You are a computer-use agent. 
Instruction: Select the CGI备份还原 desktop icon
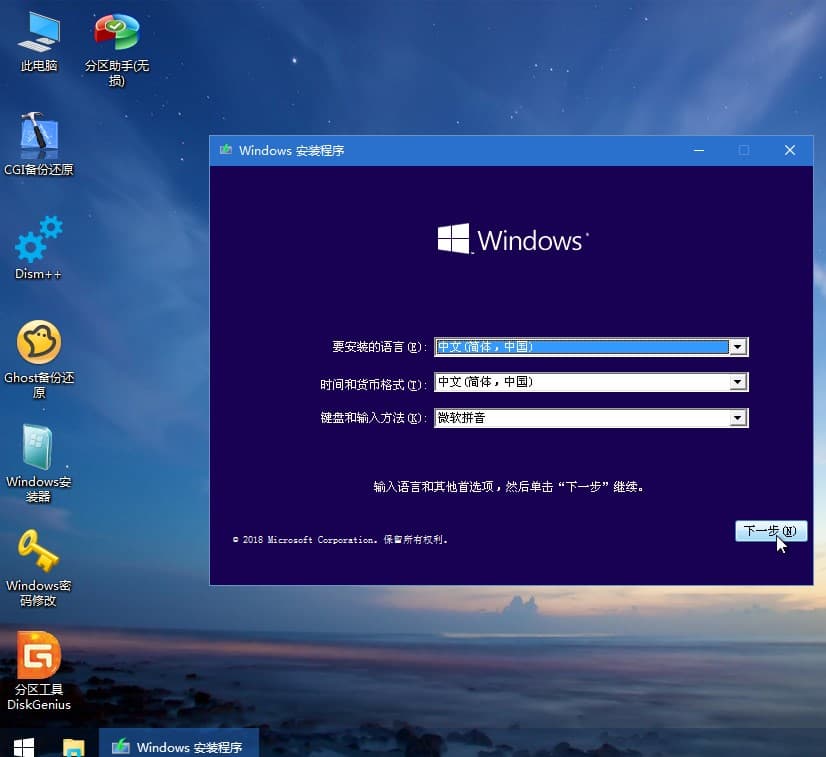[x=38, y=144]
